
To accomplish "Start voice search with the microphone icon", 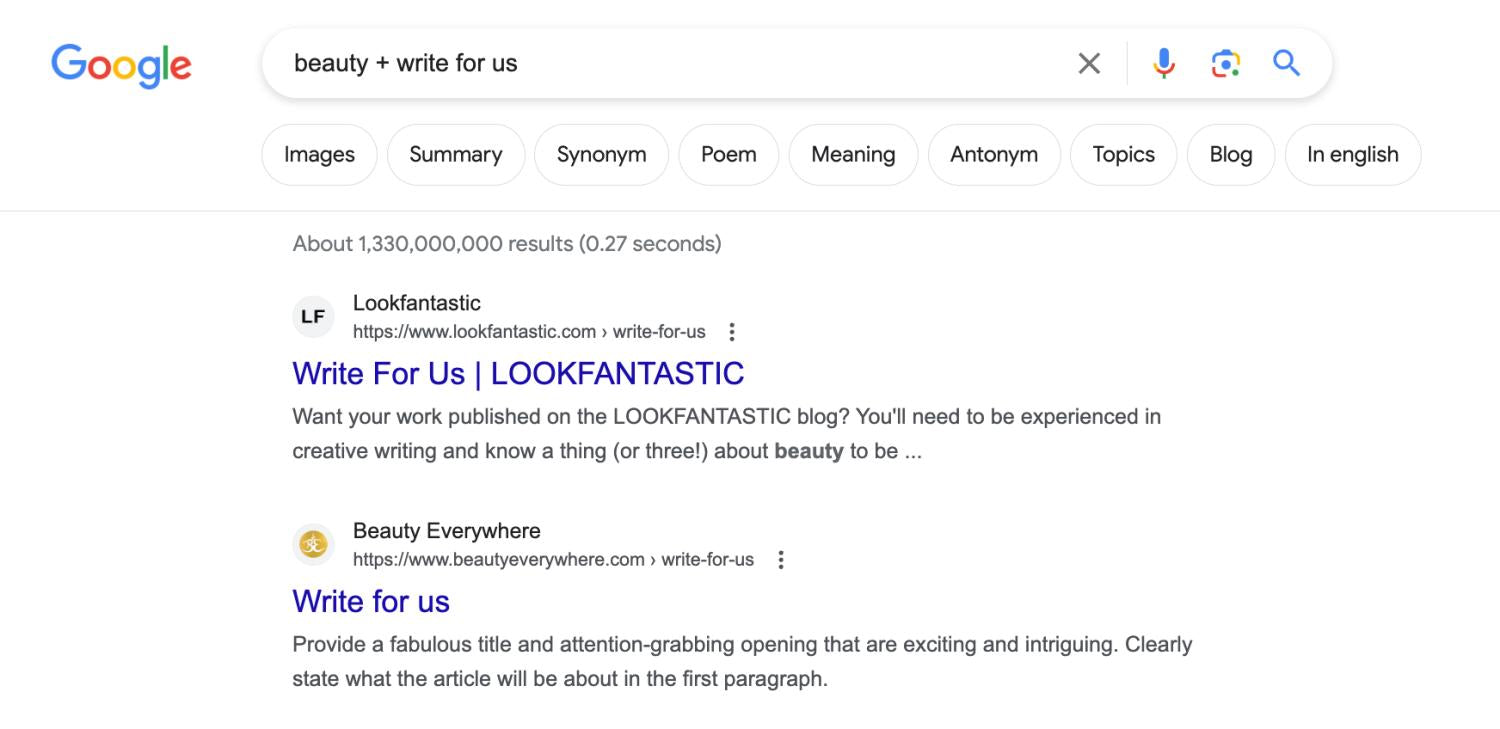I will pos(1163,63).
